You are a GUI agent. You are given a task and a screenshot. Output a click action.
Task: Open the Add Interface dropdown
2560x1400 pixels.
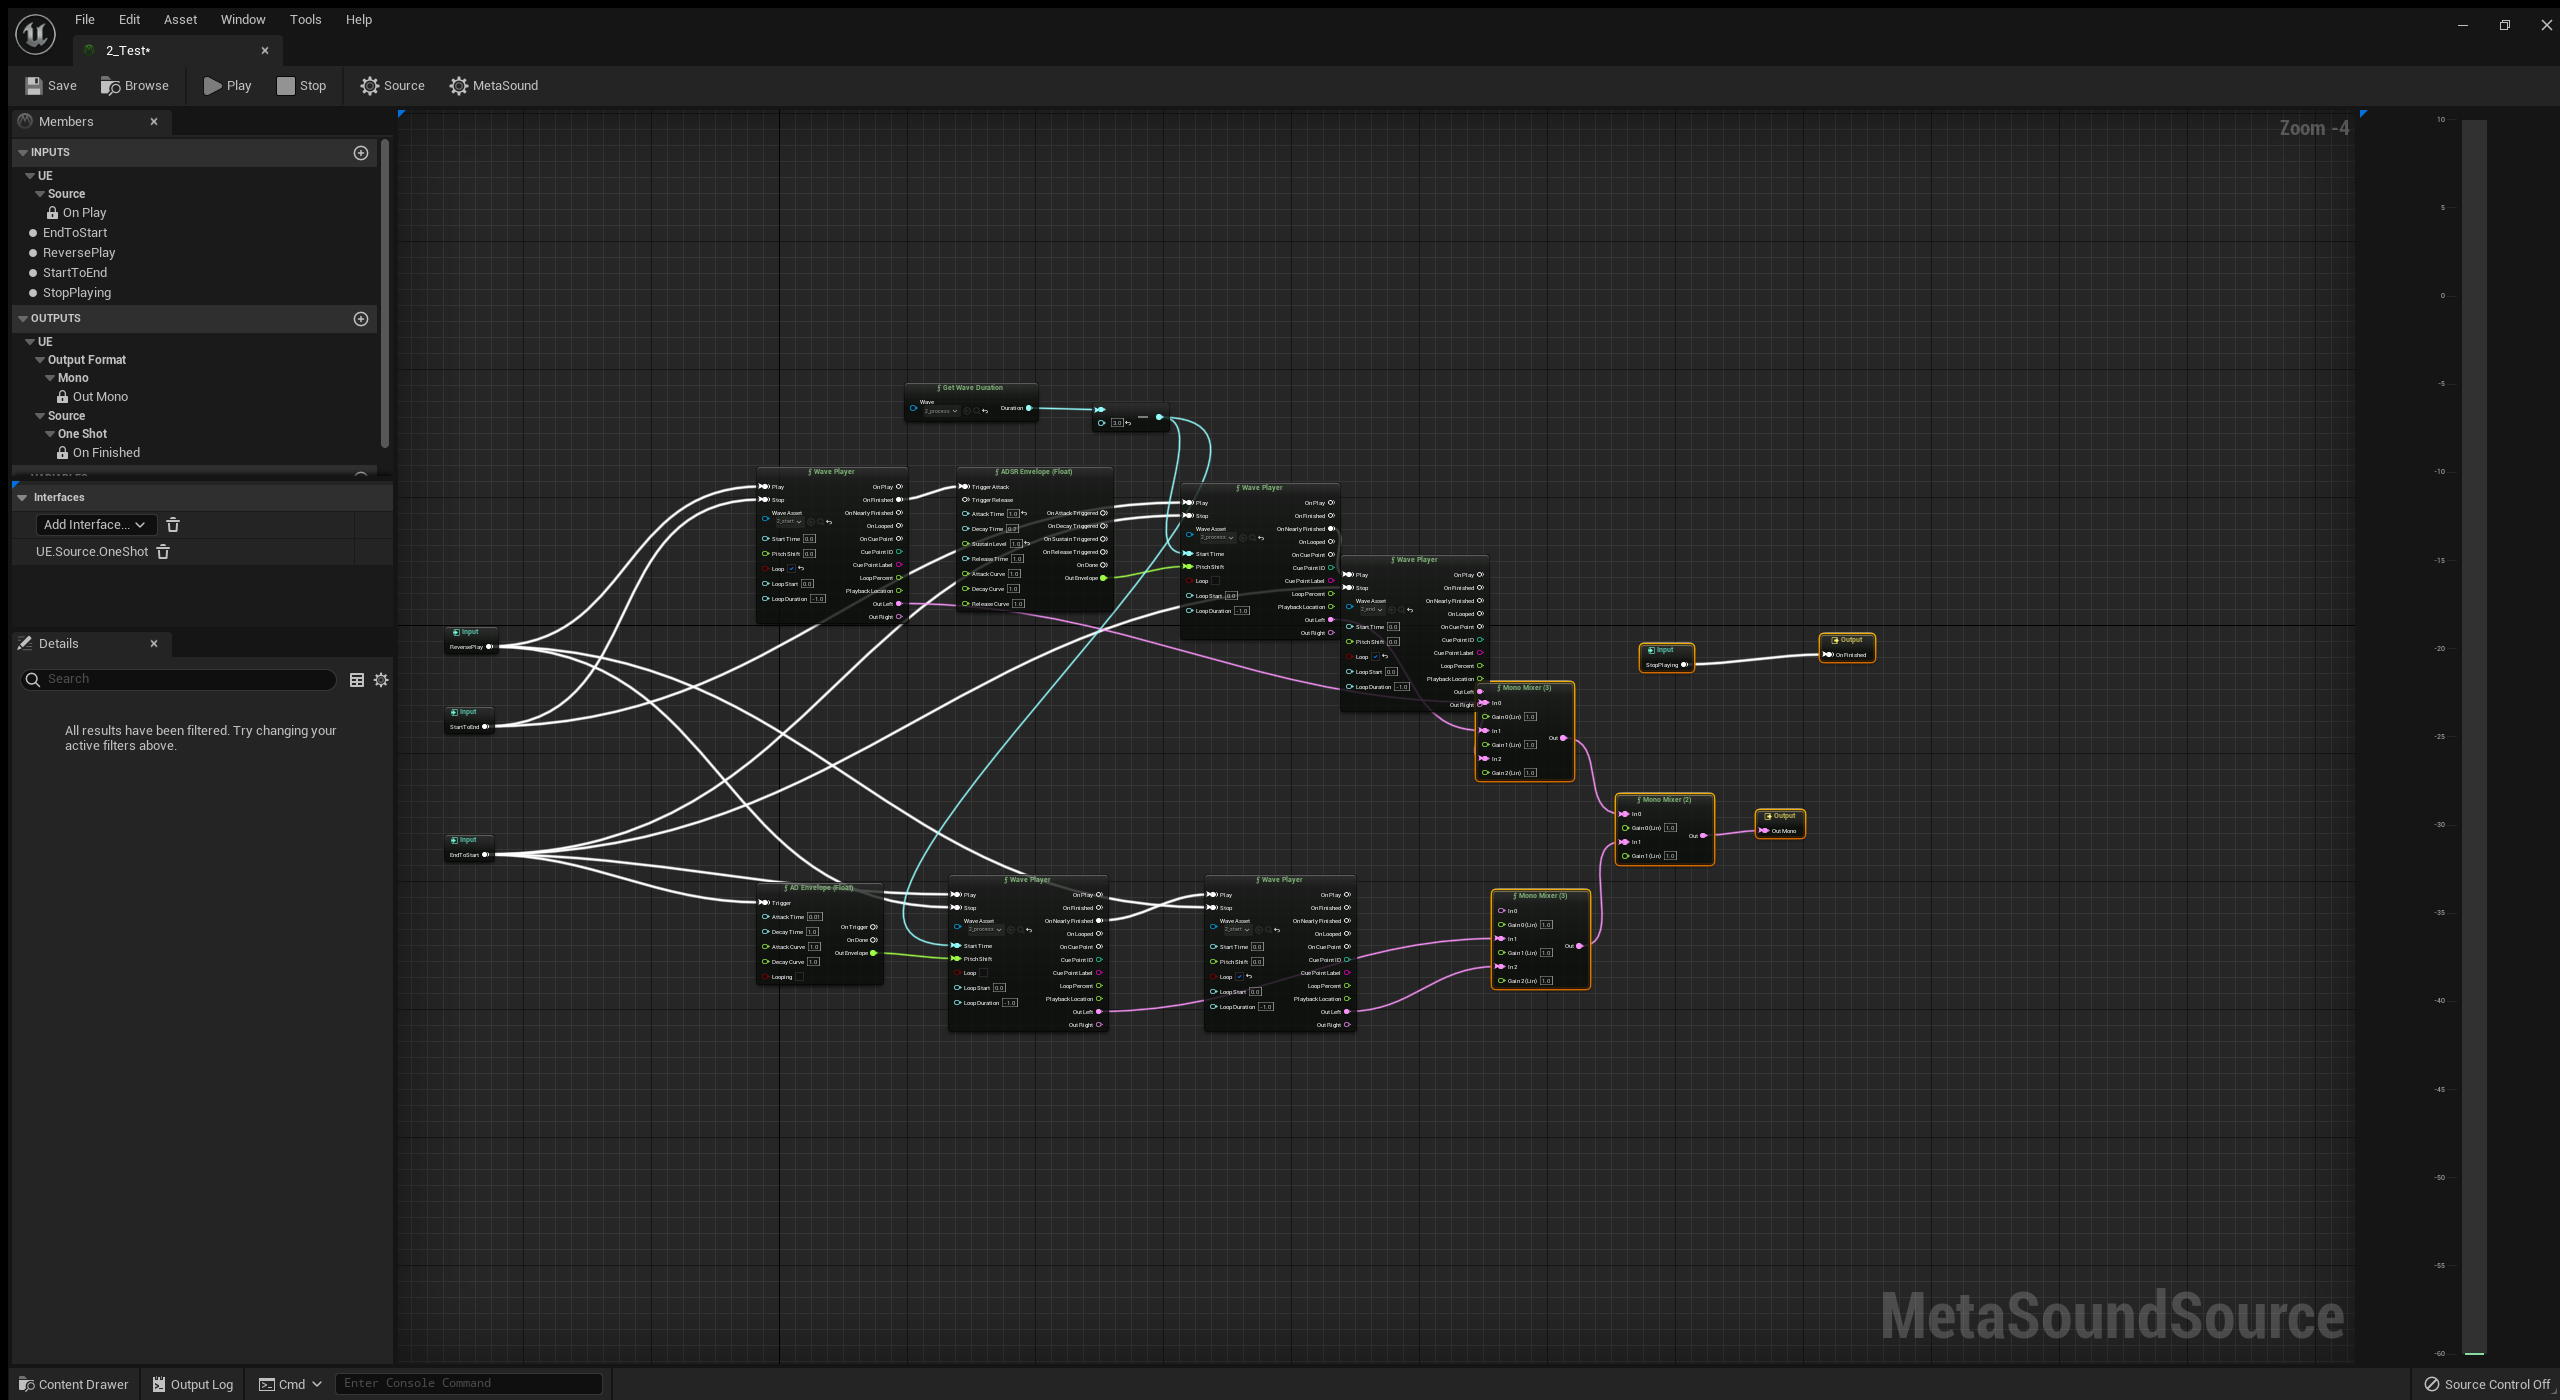pyautogui.click(x=95, y=525)
